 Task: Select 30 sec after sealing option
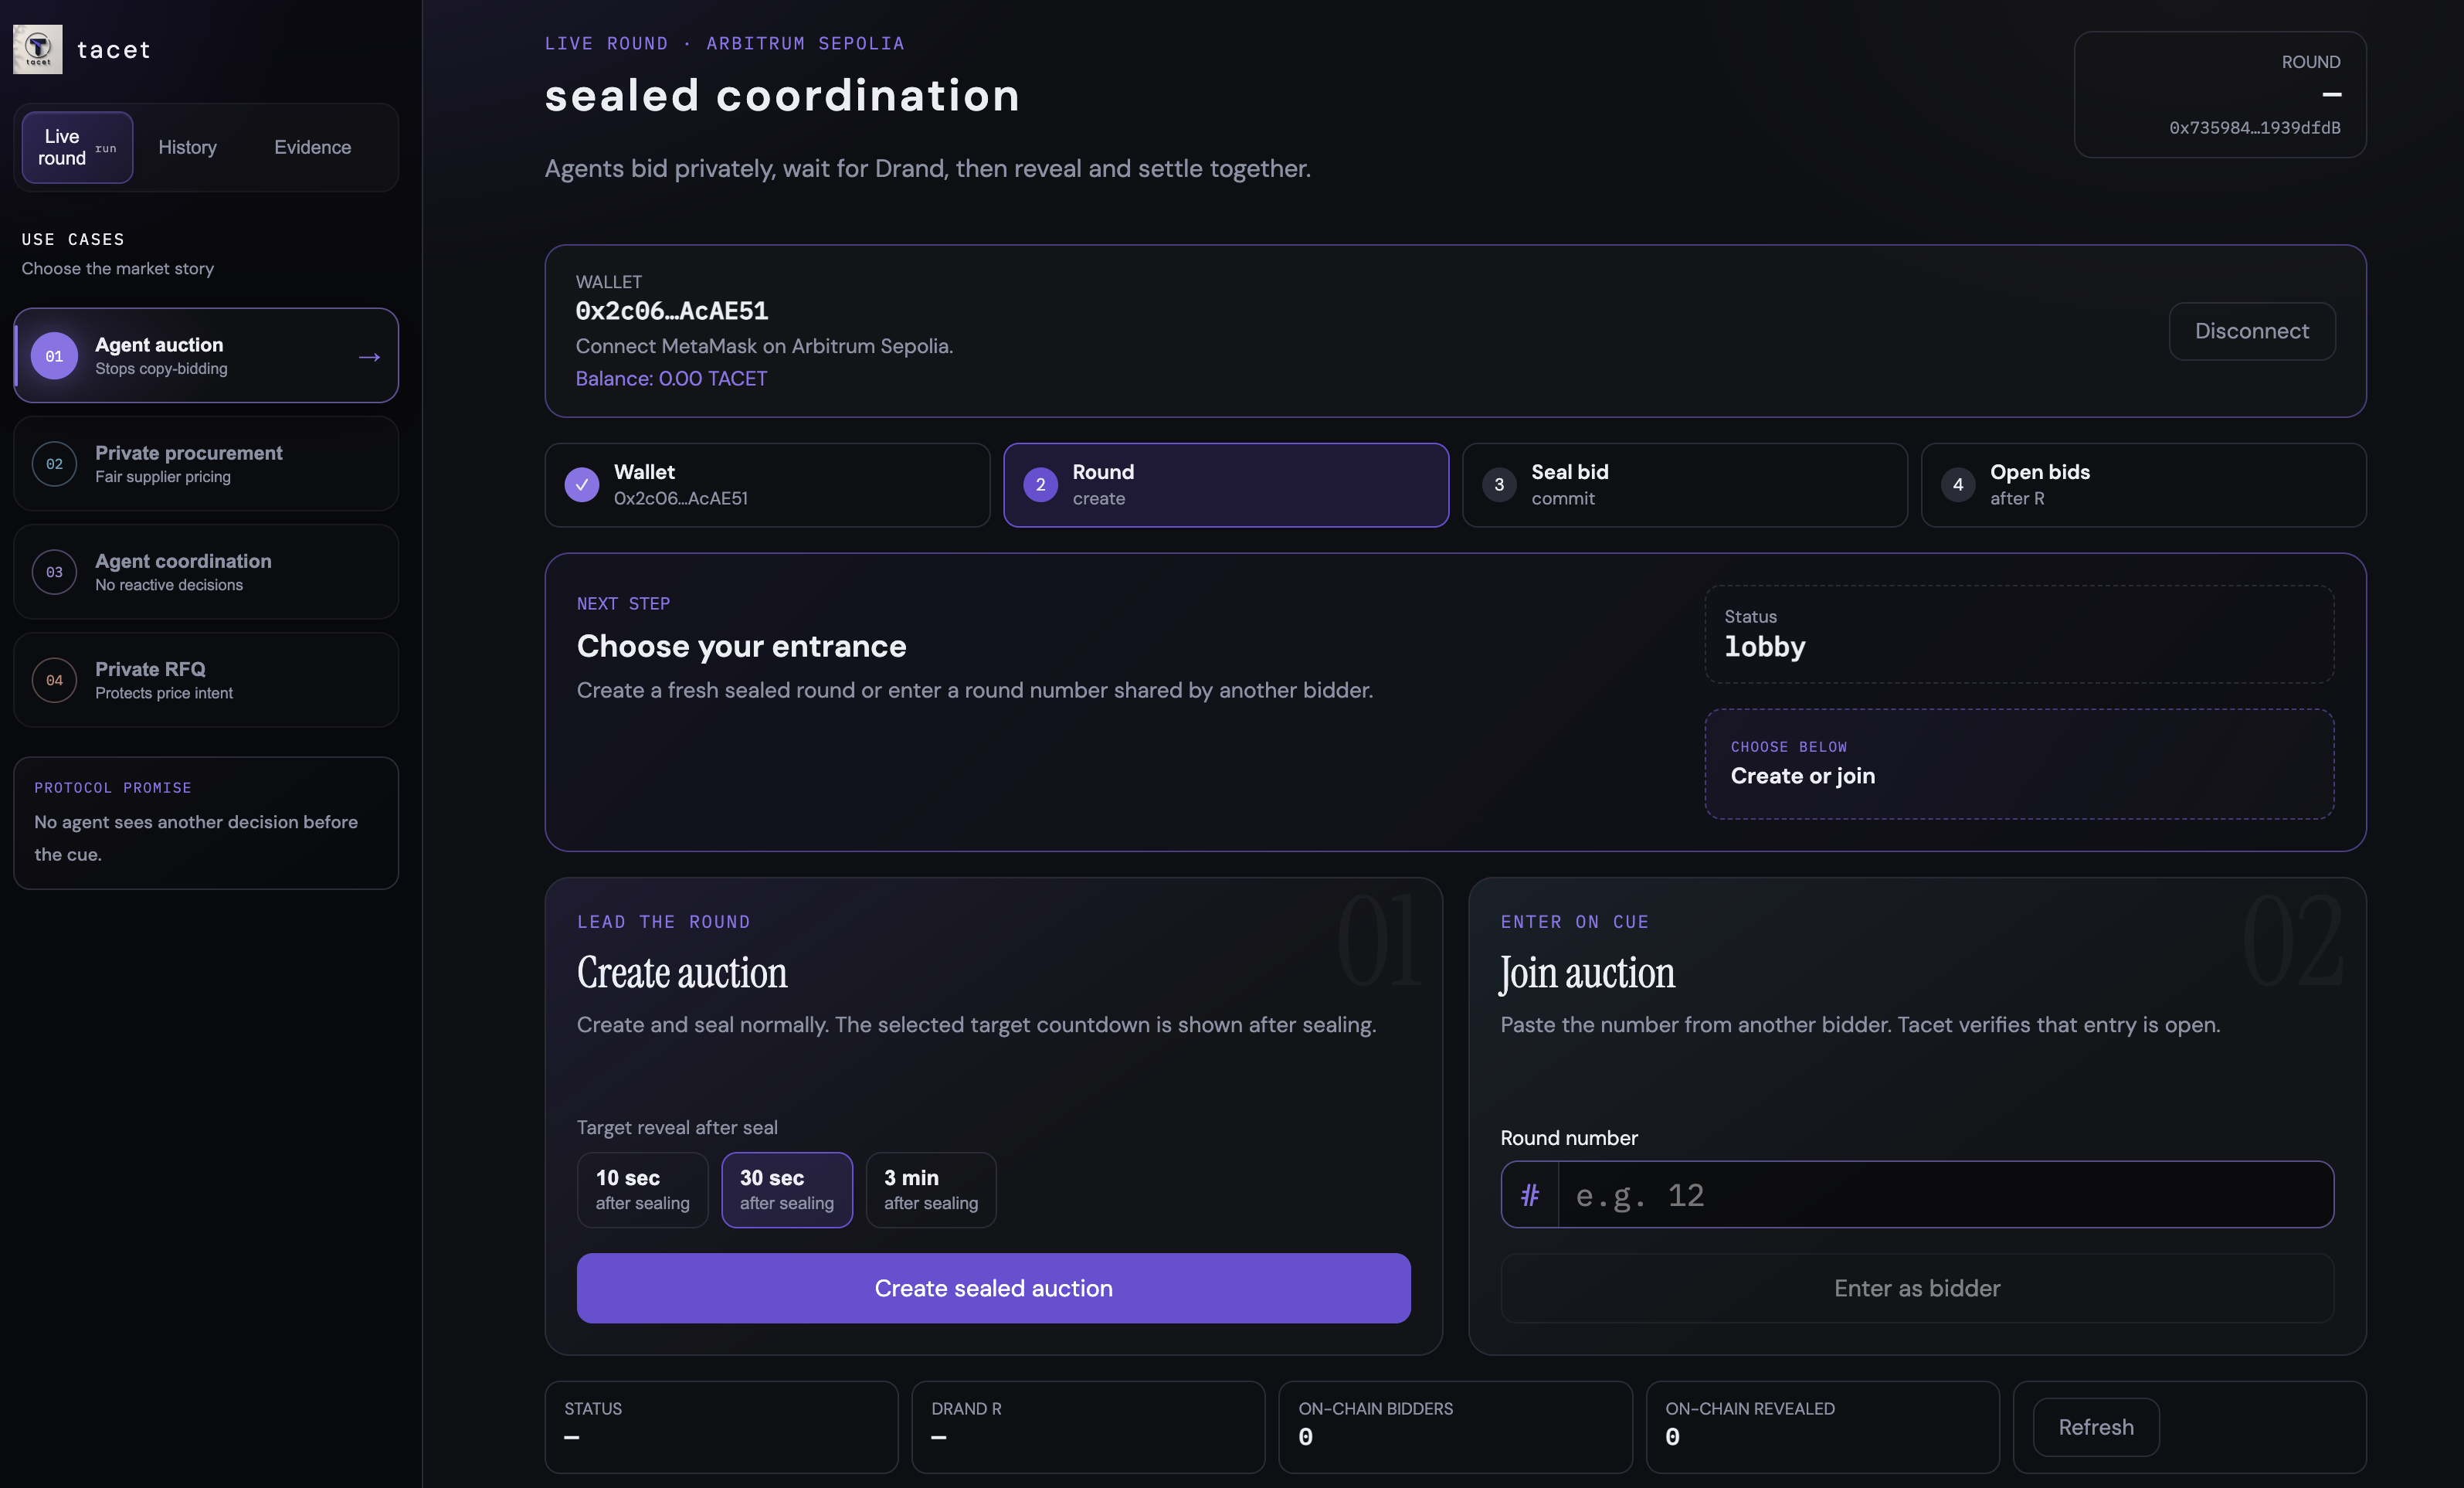[x=787, y=1190]
